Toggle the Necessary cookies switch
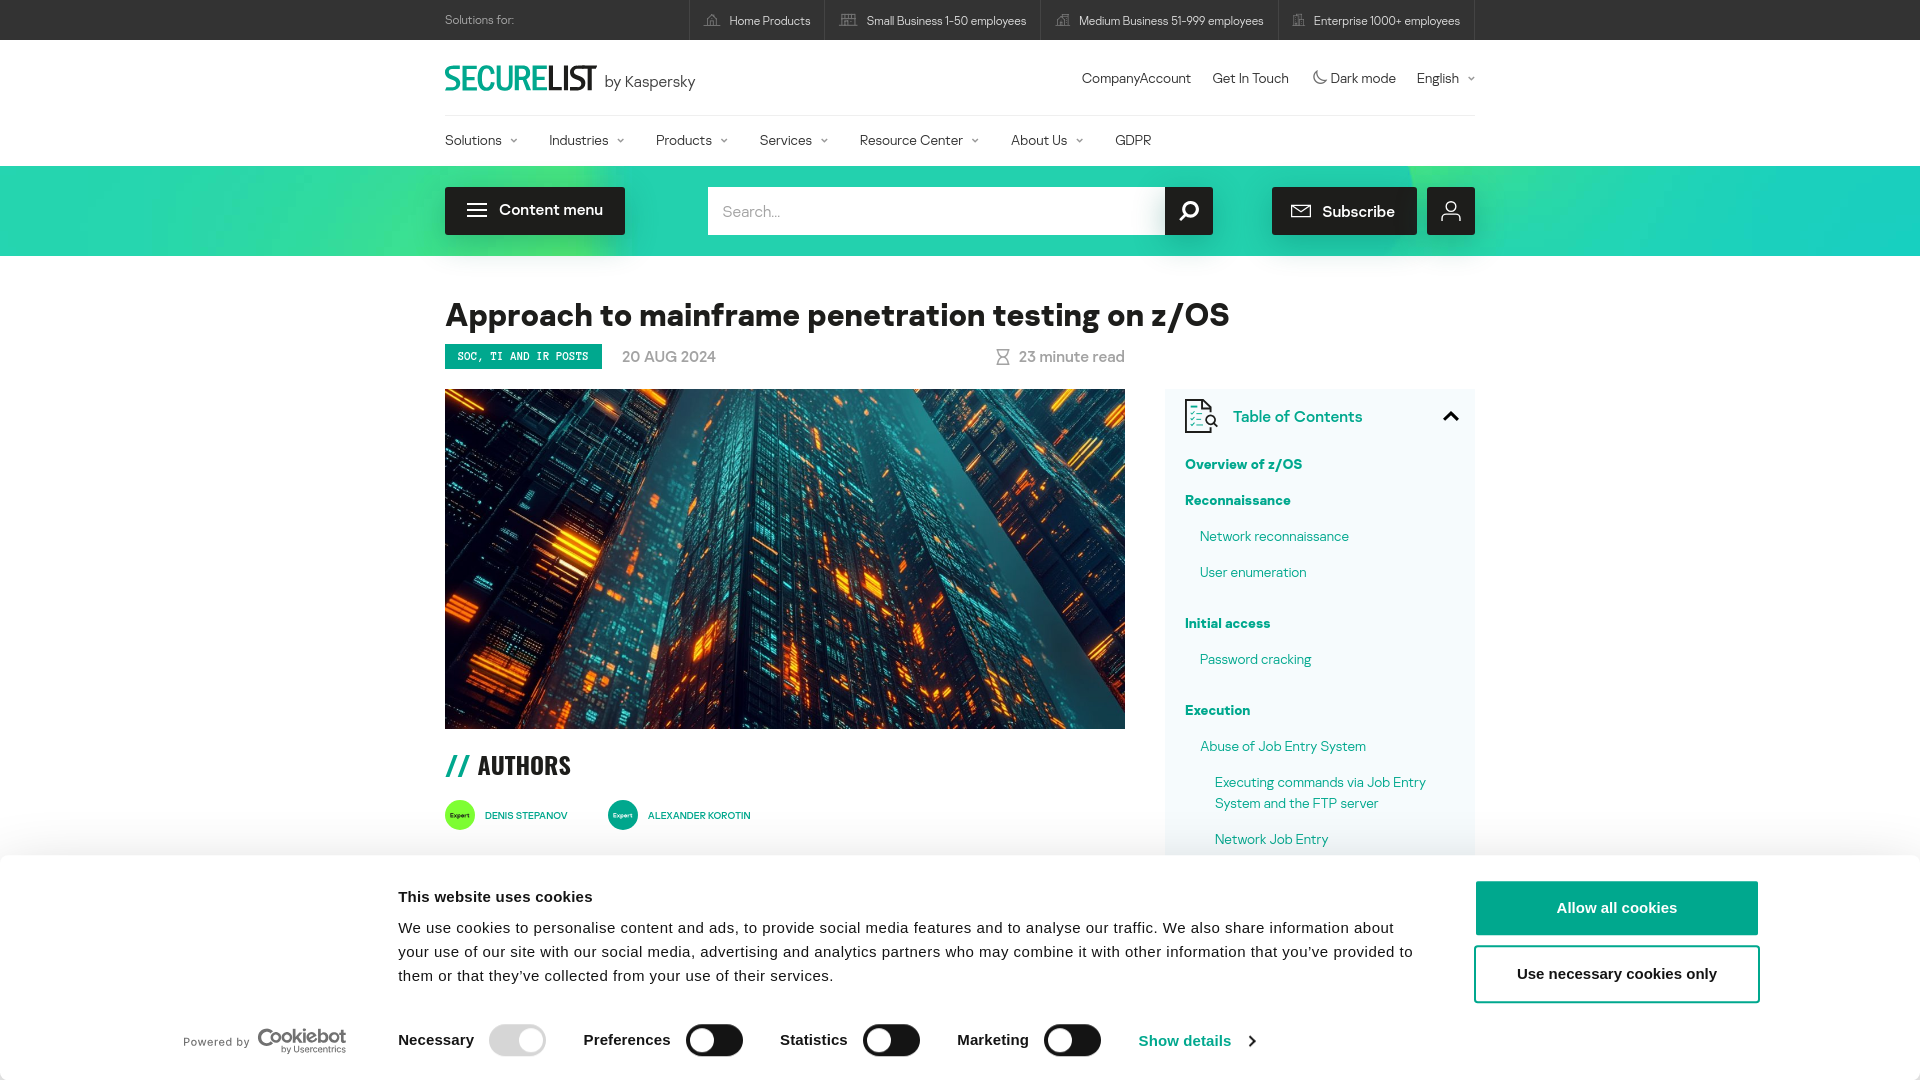Screen dimensions: 1920x1080 point(517,1040)
